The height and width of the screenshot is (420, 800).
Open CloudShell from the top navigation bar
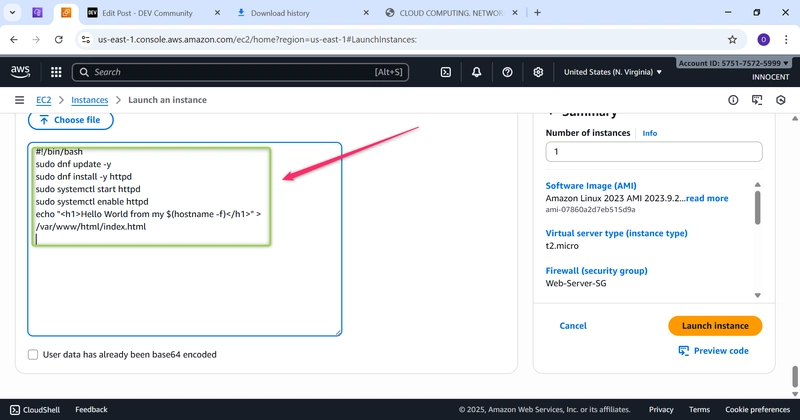coord(446,72)
